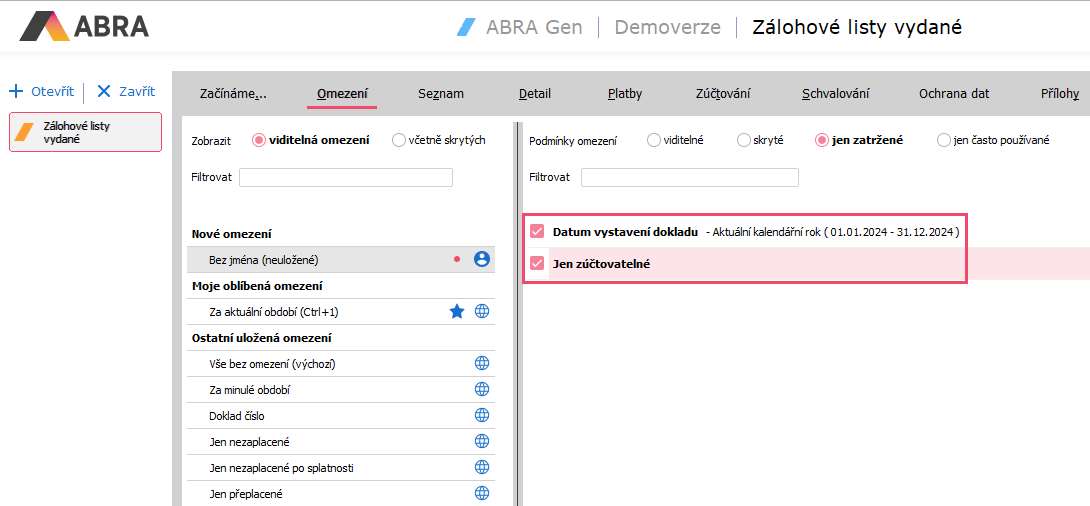Switch to the Seznam tab

[441, 94]
